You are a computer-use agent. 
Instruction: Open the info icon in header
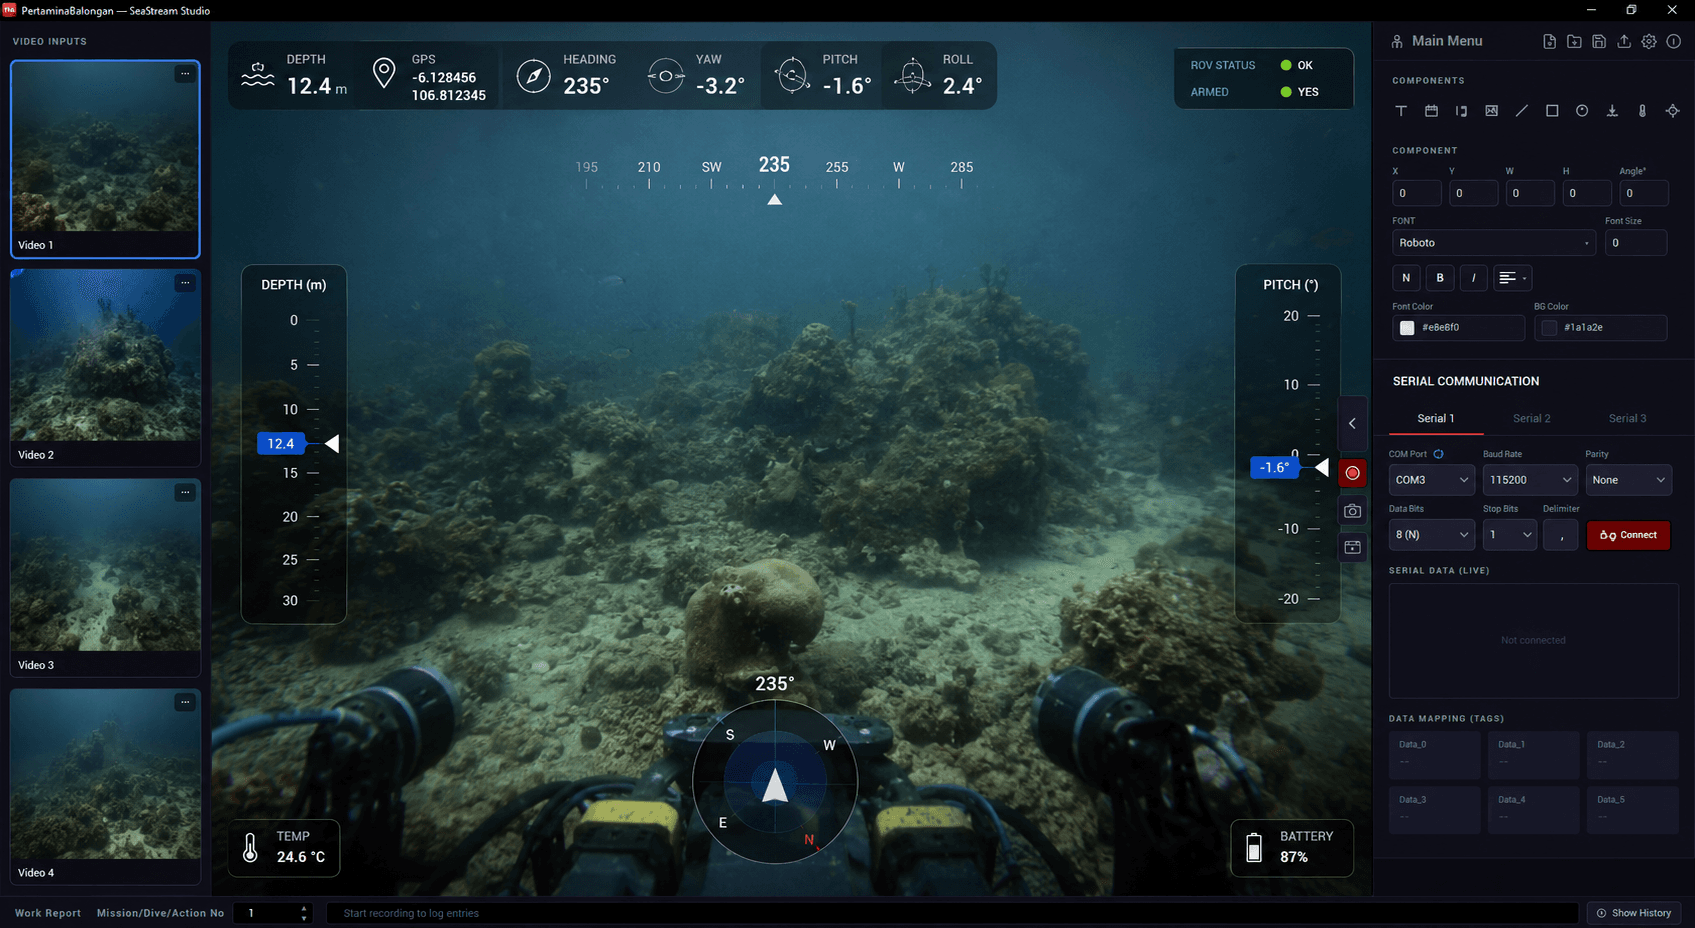pos(1674,41)
